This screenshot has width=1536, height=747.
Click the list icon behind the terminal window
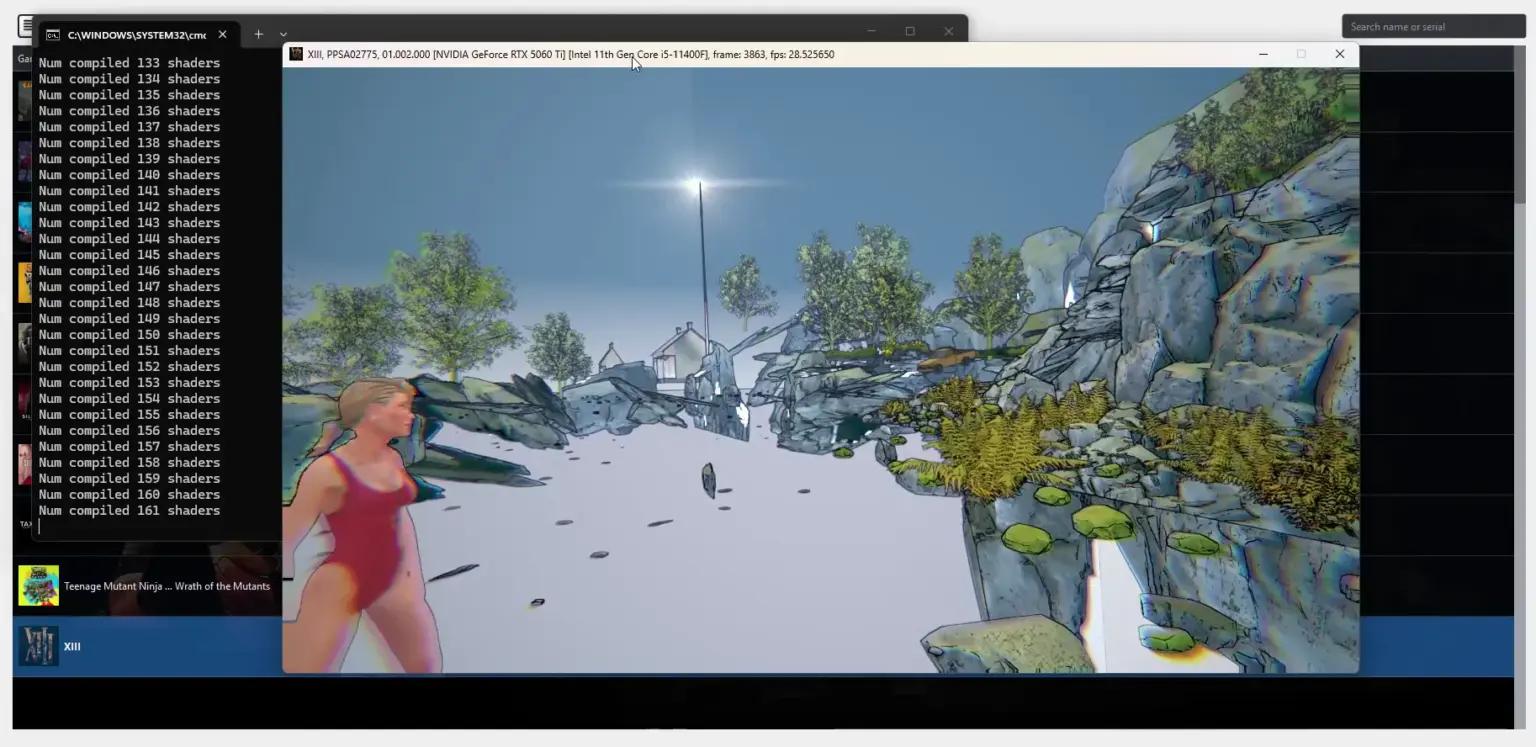[25, 25]
